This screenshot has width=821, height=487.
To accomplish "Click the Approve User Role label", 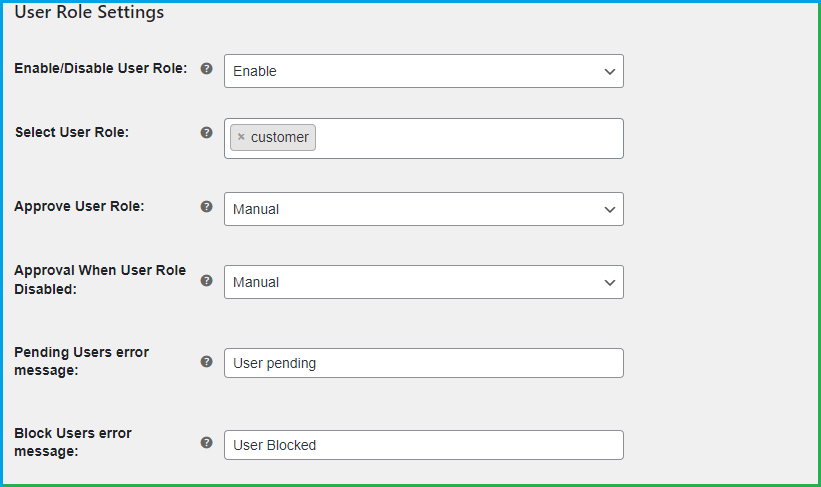I will tap(79, 207).
